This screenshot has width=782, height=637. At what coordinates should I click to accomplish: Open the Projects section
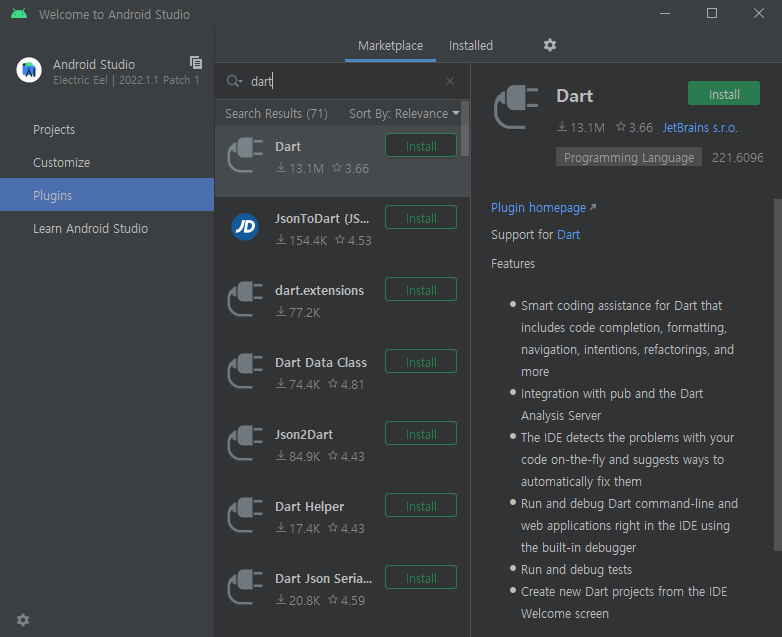pos(107,130)
